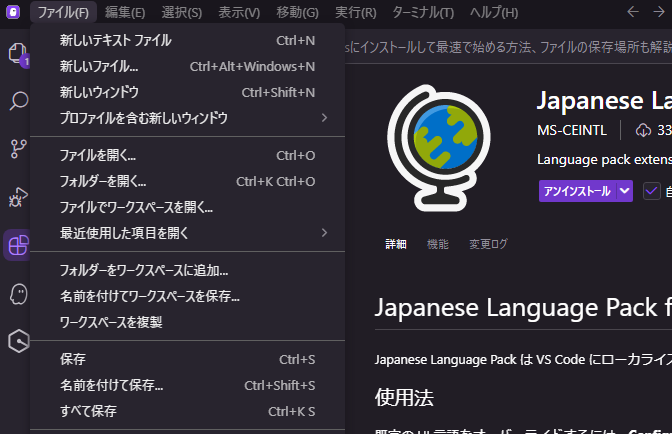Image resolution: width=672 pixels, height=434 pixels.
Task: Switch to the 変更ログ tab
Action: 488,244
